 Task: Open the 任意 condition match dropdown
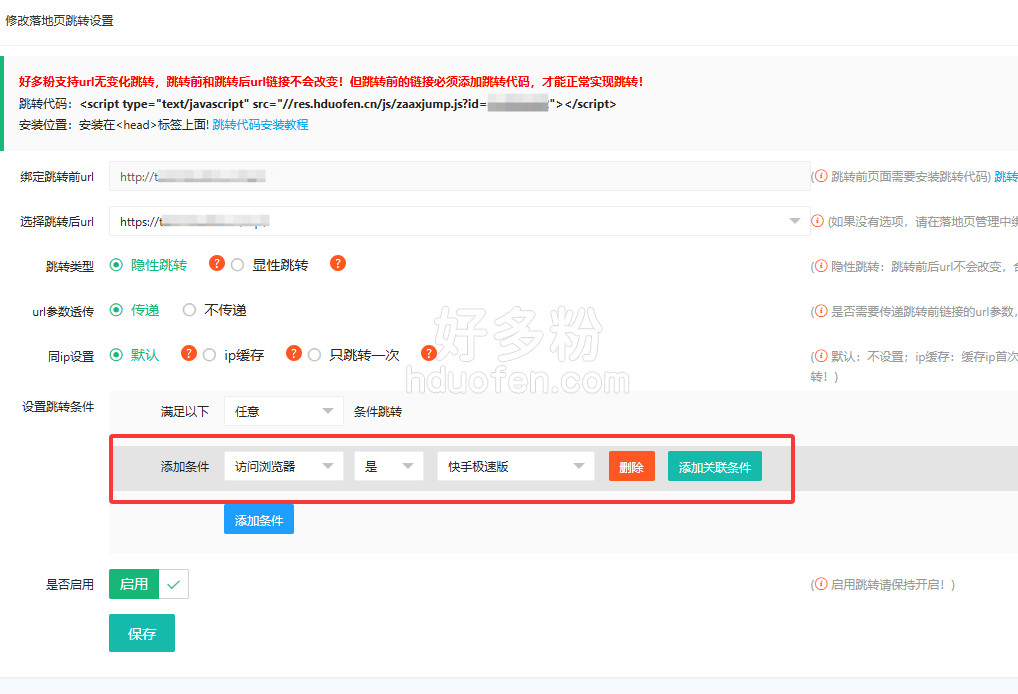click(x=284, y=411)
